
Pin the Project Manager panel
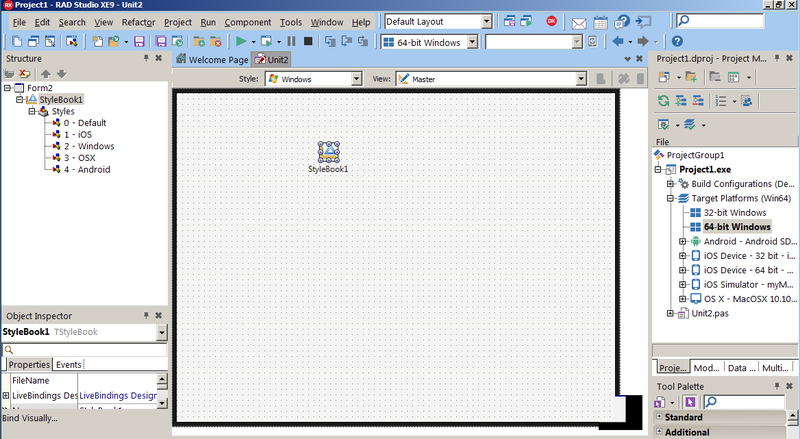(777, 58)
